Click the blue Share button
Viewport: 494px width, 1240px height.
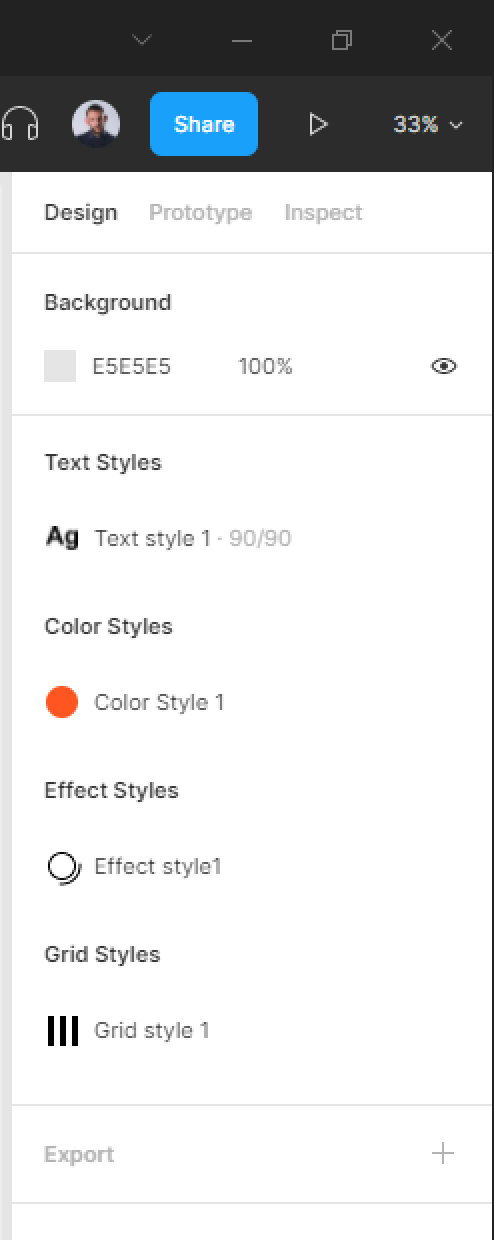[x=204, y=124]
